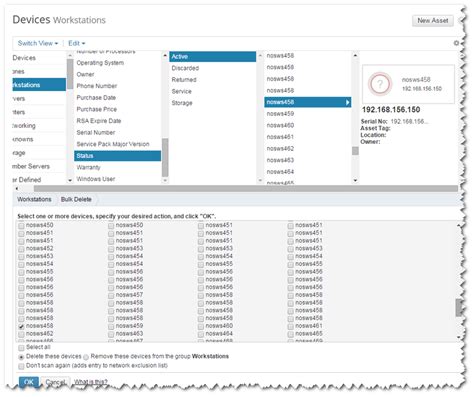Click the Cancel button
474x397 pixels.
click(55, 382)
